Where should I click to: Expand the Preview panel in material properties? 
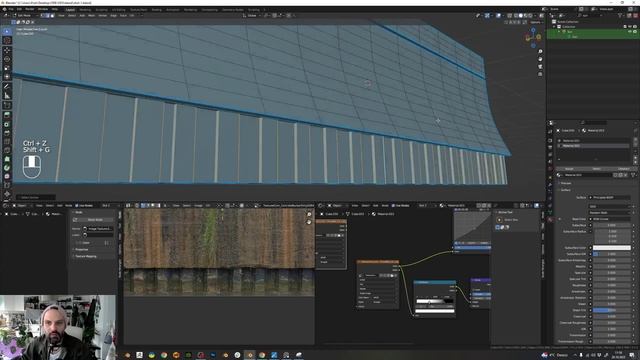click(x=566, y=183)
